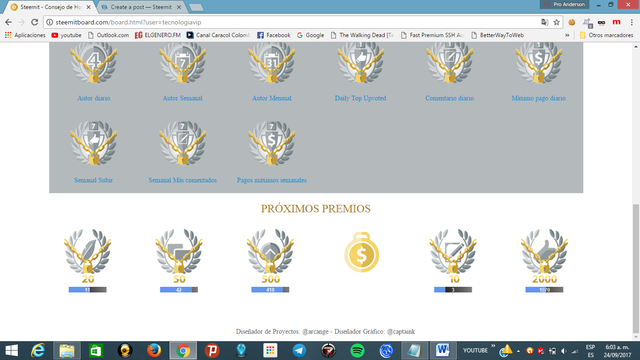
Task: Reload the current page
Action: click(35, 22)
